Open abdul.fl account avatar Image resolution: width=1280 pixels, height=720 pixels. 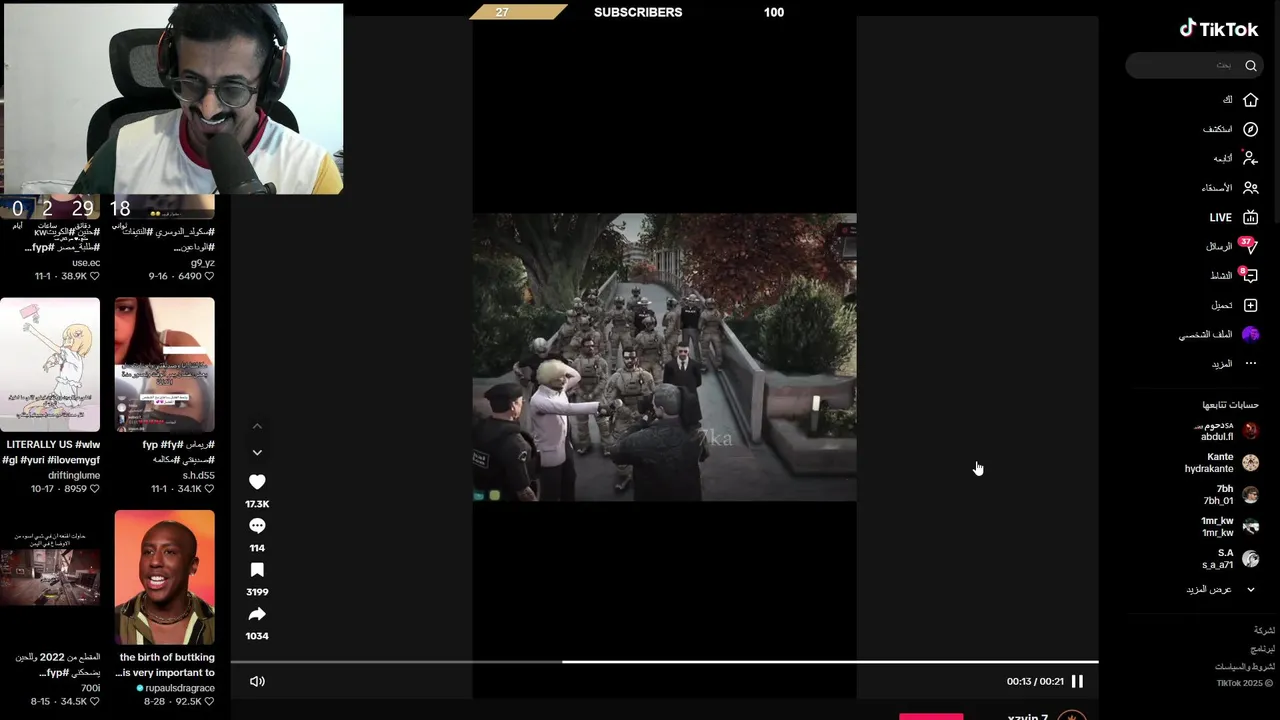point(1250,431)
